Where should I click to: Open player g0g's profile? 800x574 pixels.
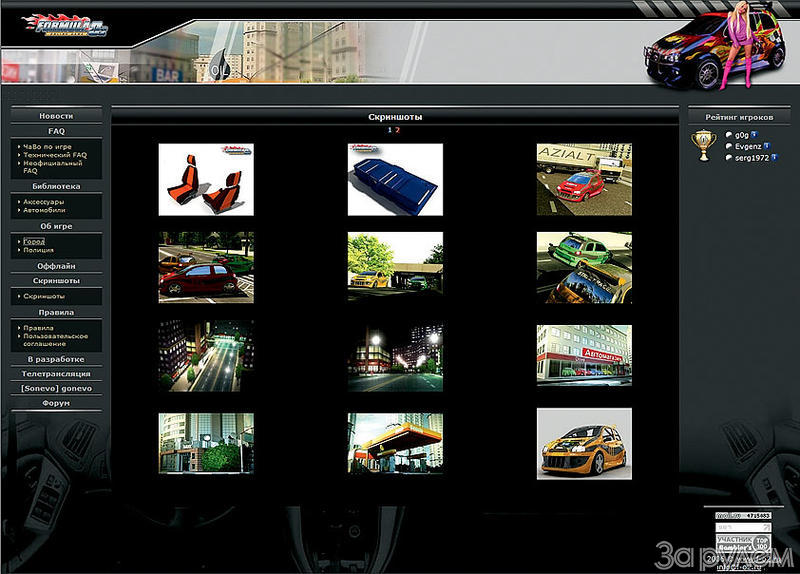[742, 134]
